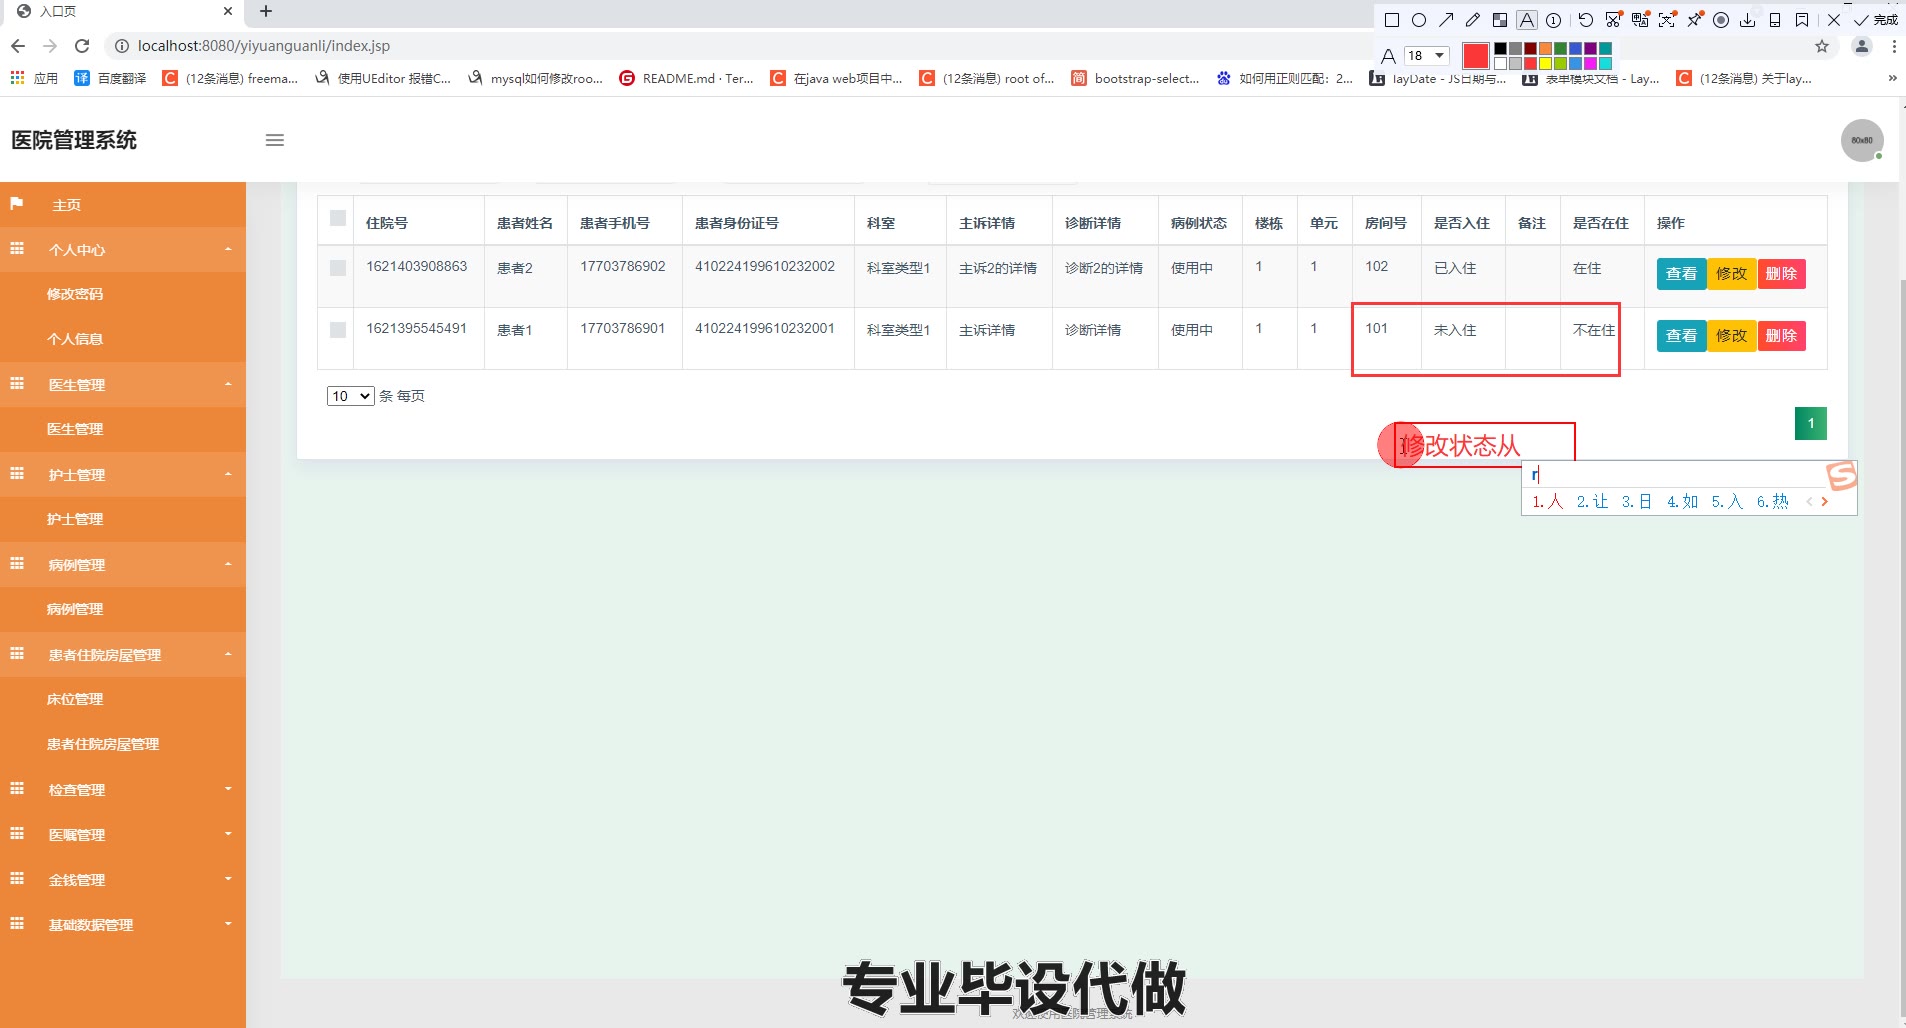Bookmark this page with star icon
The image size is (1906, 1028).
click(1822, 46)
